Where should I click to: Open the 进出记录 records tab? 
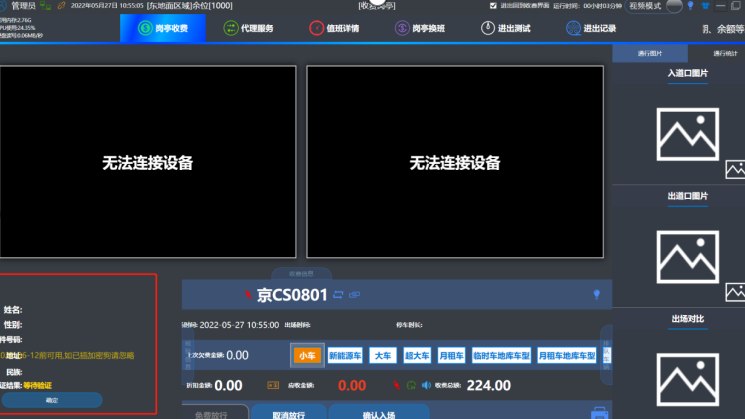[591, 28]
